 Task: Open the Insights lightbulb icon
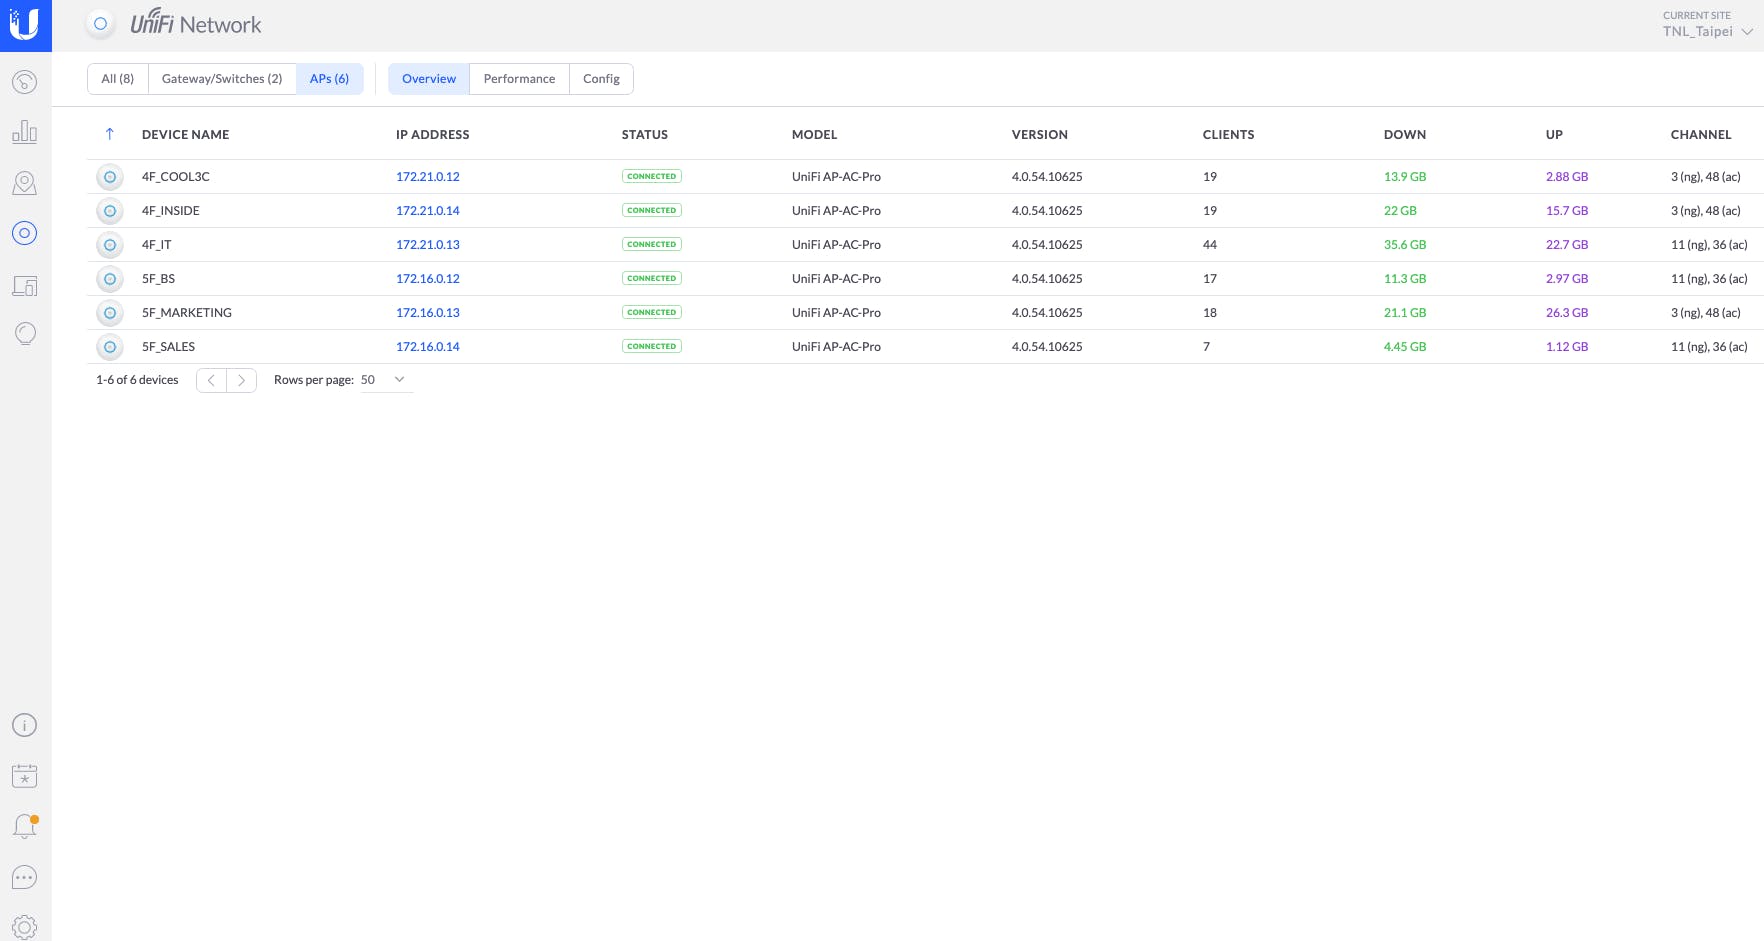25,334
